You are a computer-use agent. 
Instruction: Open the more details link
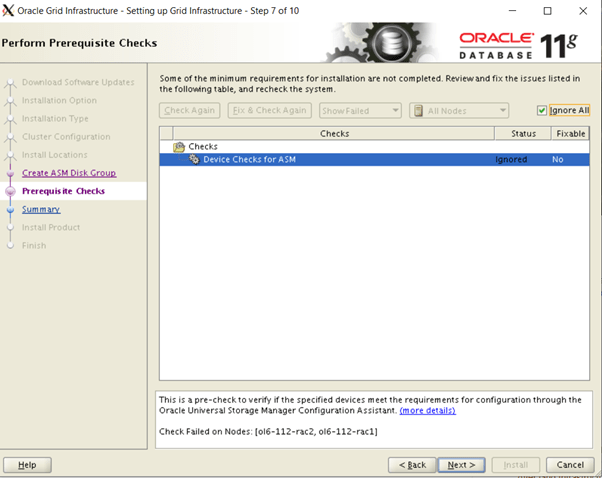click(x=427, y=410)
